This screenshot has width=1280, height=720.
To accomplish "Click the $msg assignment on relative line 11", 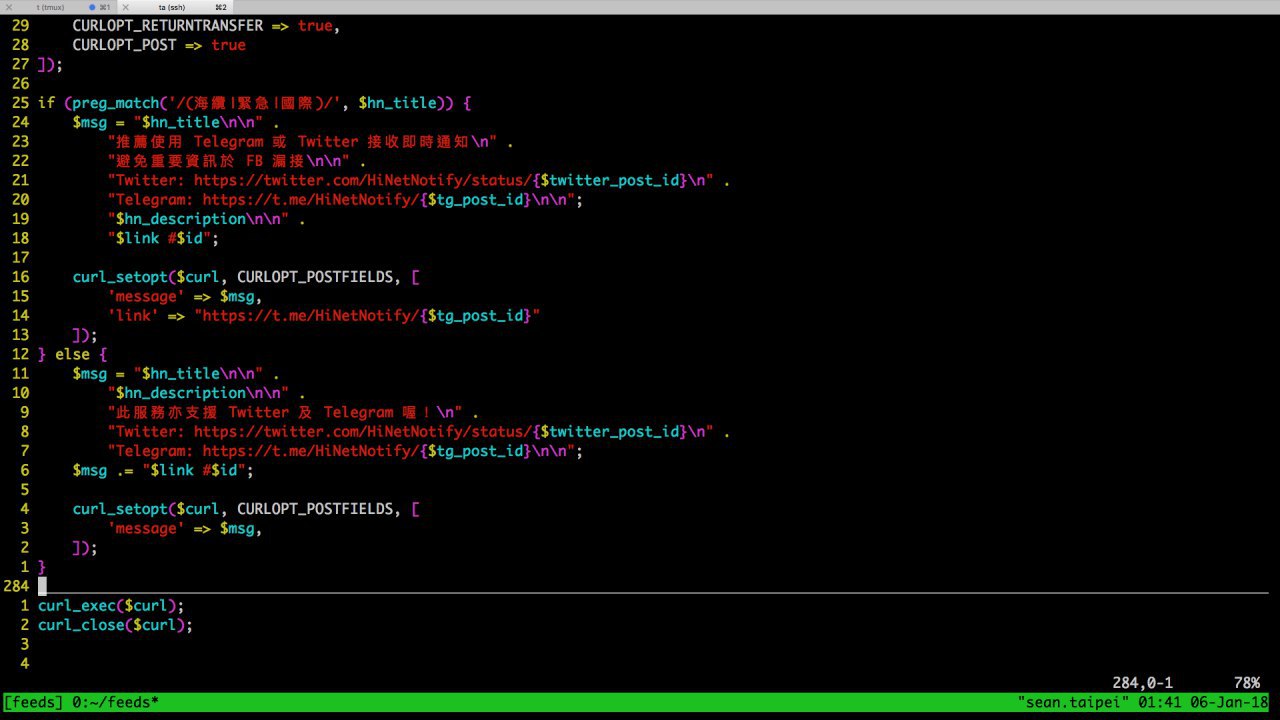I will click(x=176, y=374).
